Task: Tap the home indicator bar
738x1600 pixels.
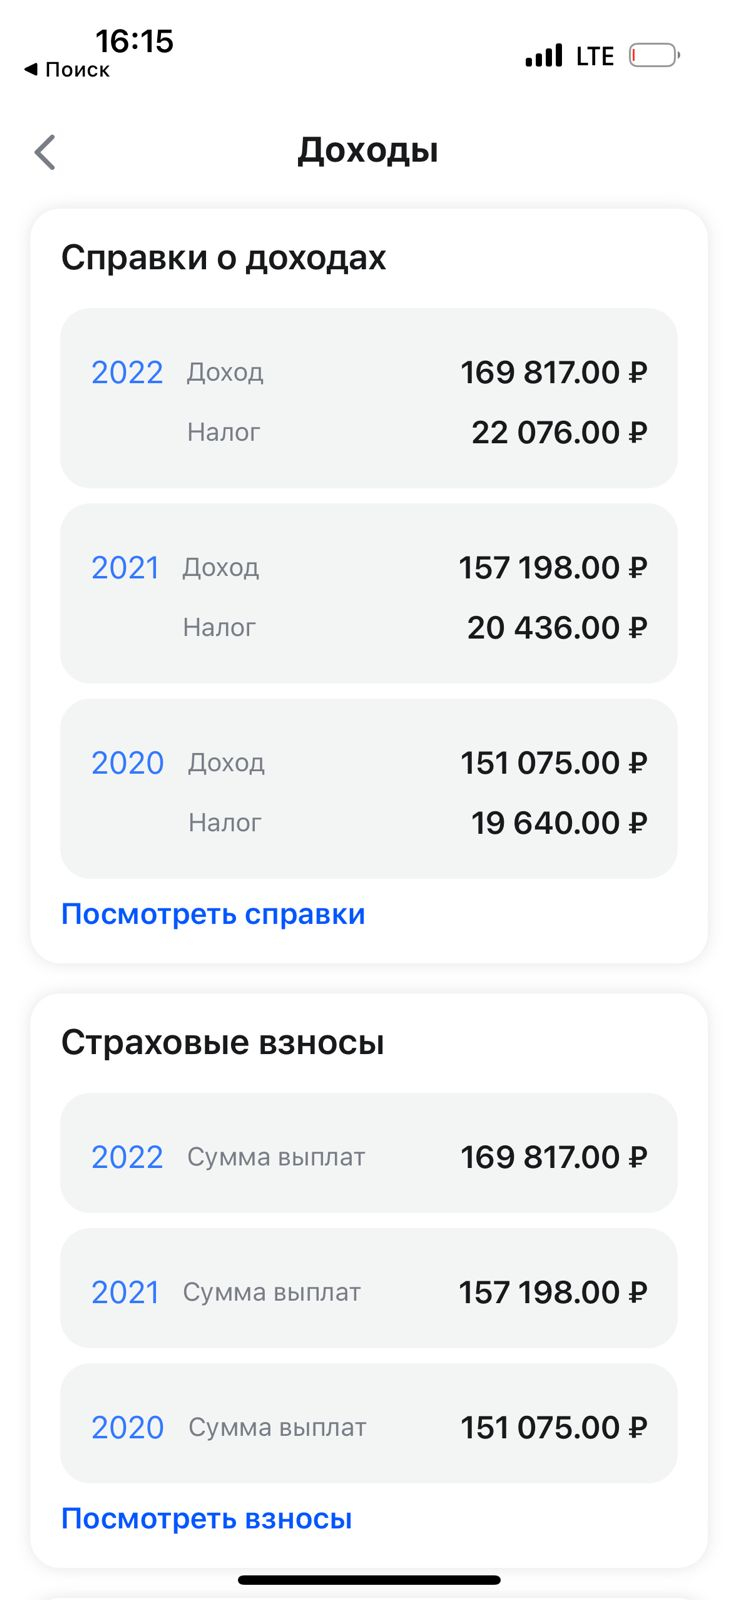Action: 369,1580
